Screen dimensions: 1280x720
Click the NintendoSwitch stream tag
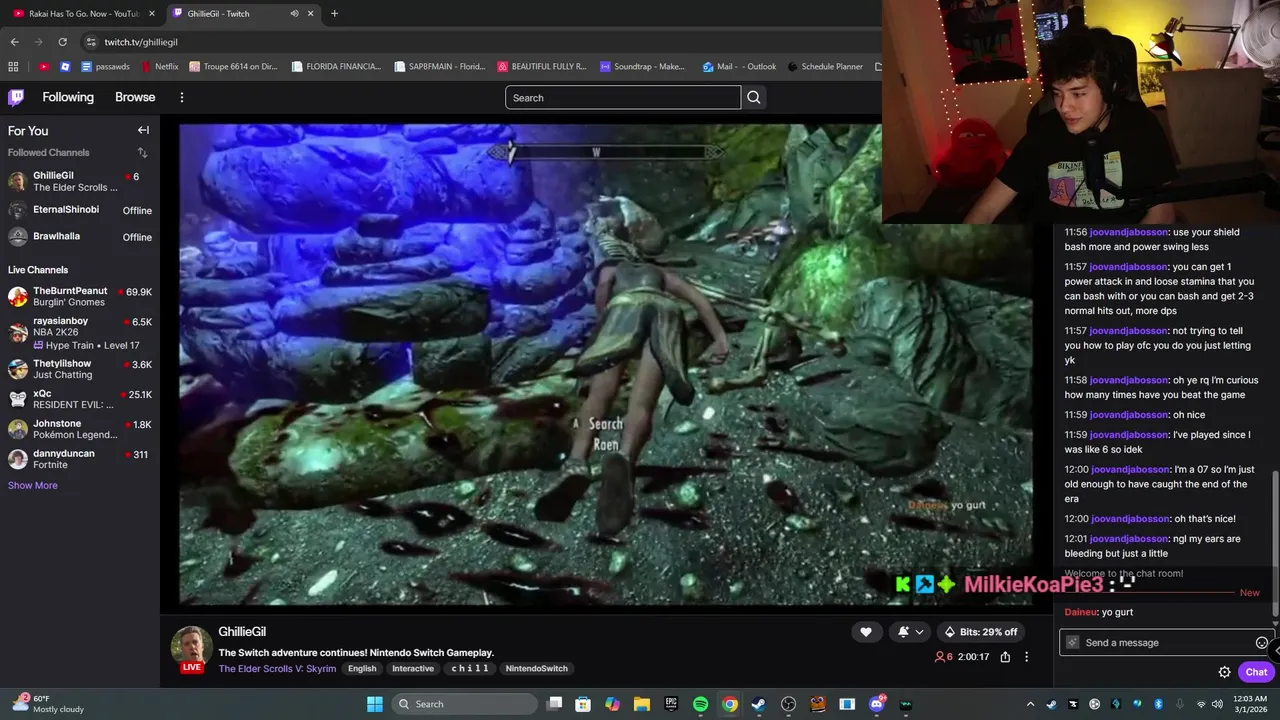click(536, 669)
